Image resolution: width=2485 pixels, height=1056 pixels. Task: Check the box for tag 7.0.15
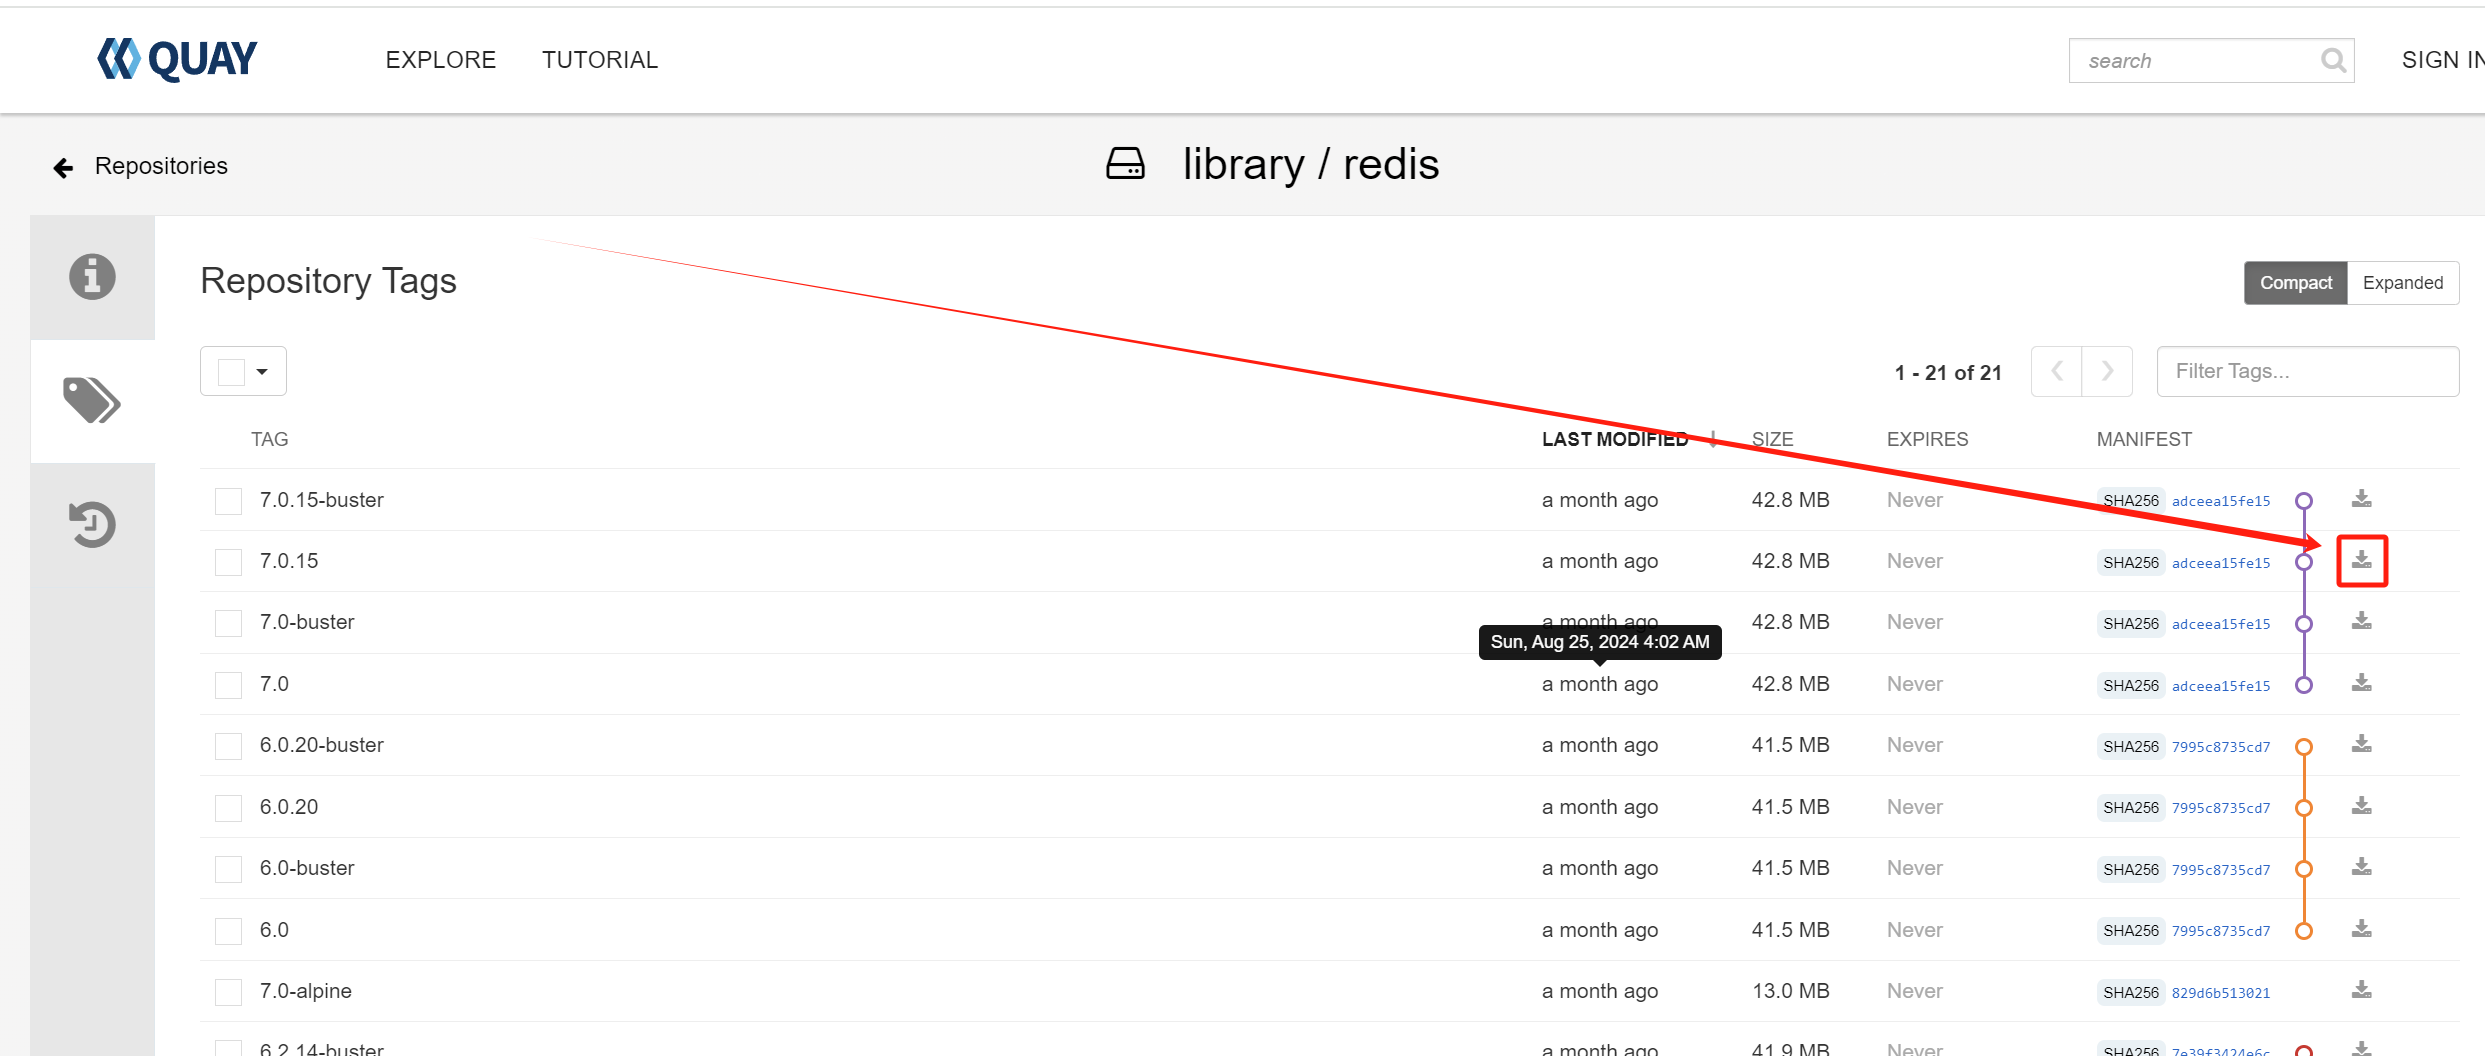(228, 562)
